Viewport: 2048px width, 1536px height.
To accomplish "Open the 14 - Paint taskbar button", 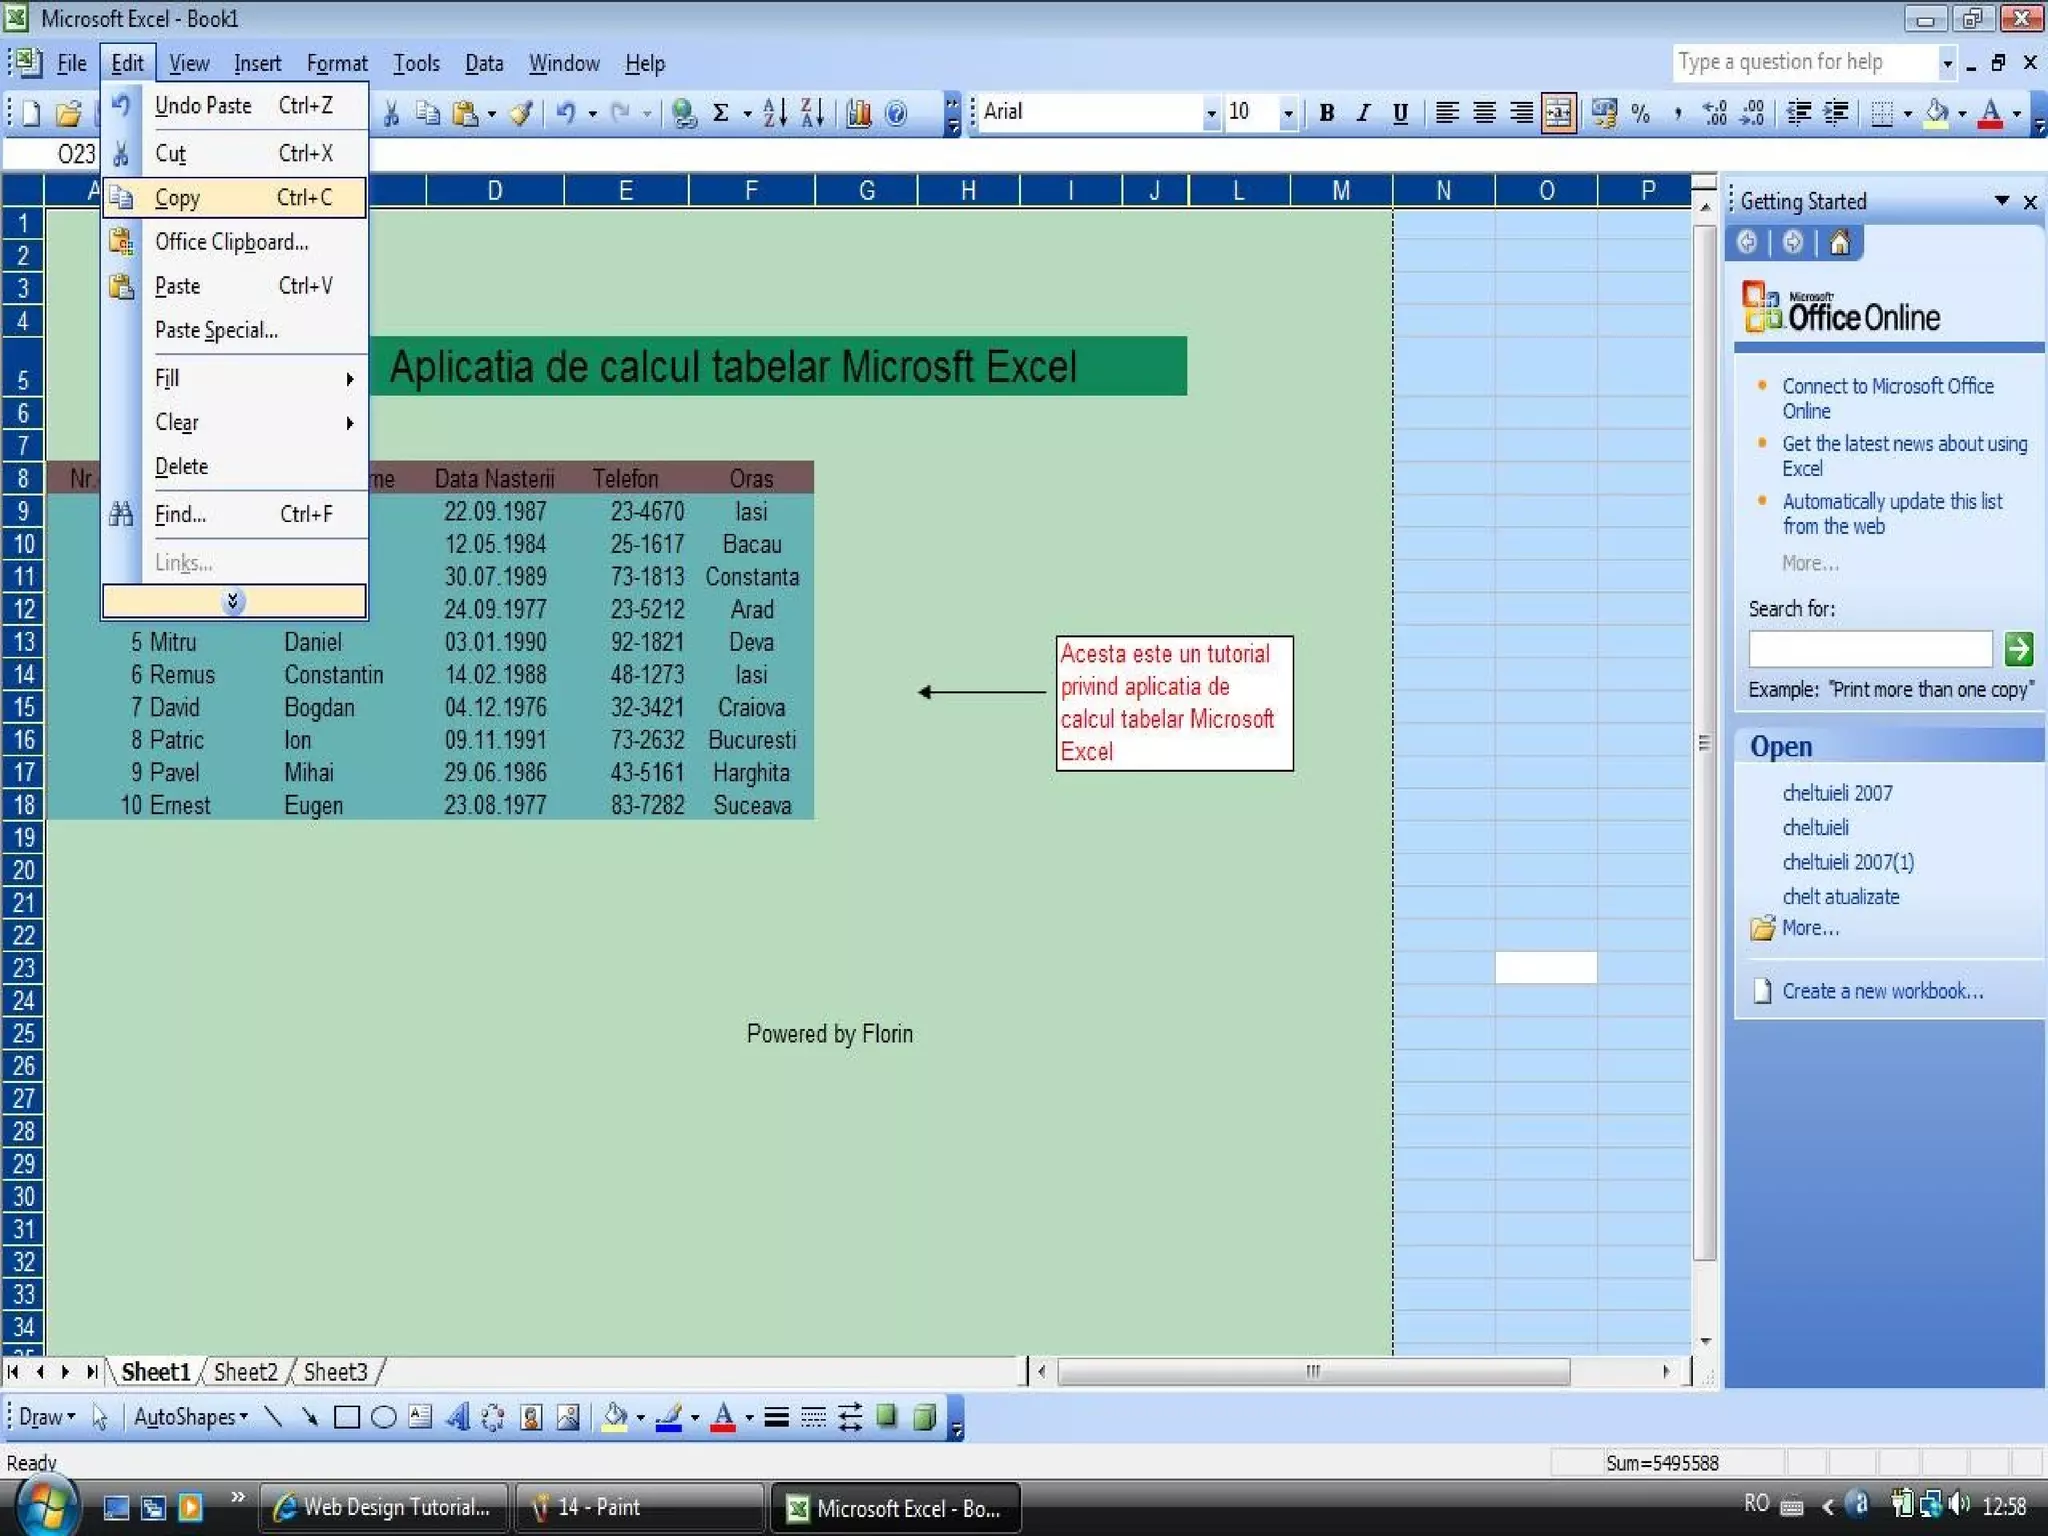I will click(x=638, y=1507).
